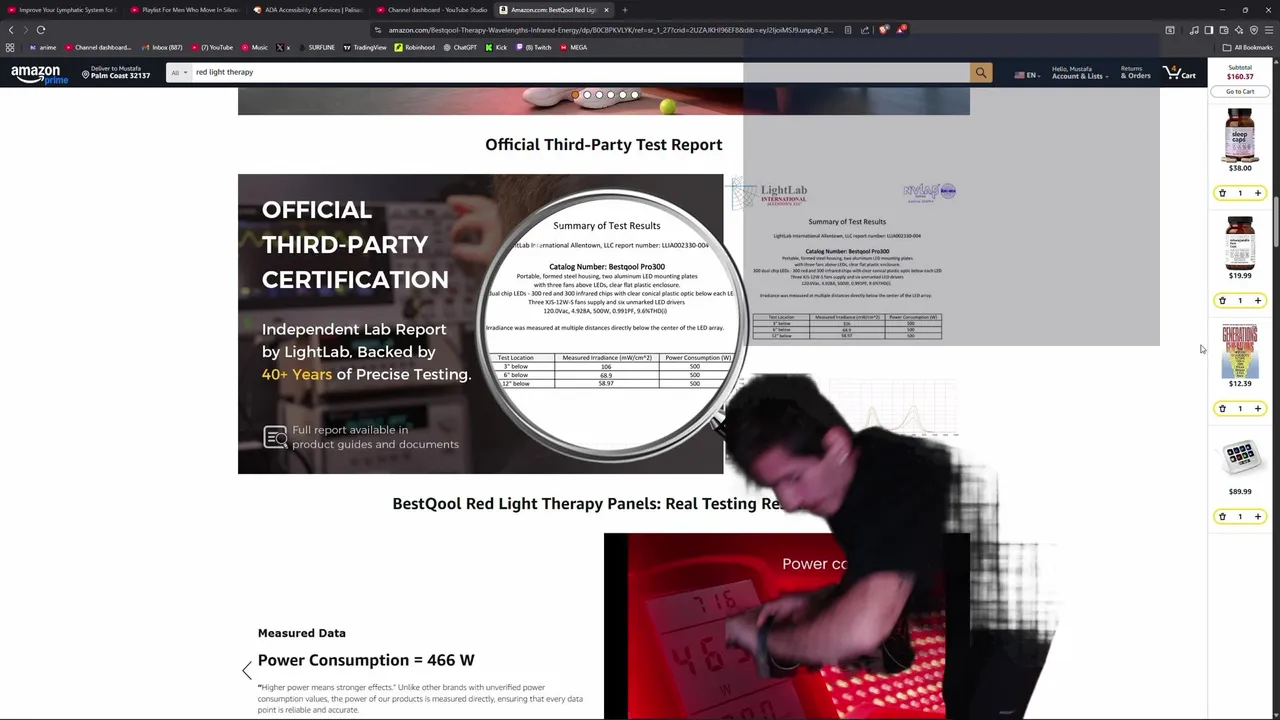The width and height of the screenshot is (1280, 720).
Task: Click the Brave rewards triangle icon
Action: pos(901,30)
